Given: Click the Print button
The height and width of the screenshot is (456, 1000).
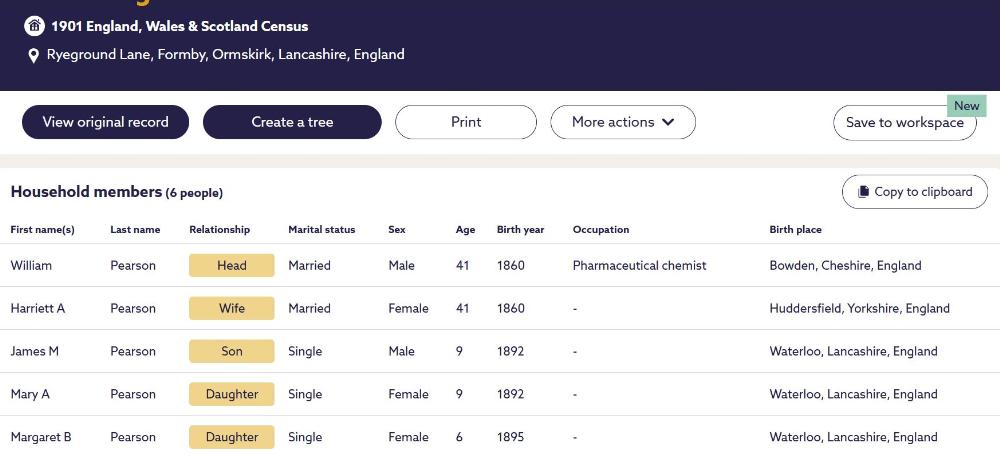Looking at the screenshot, I should coord(465,122).
